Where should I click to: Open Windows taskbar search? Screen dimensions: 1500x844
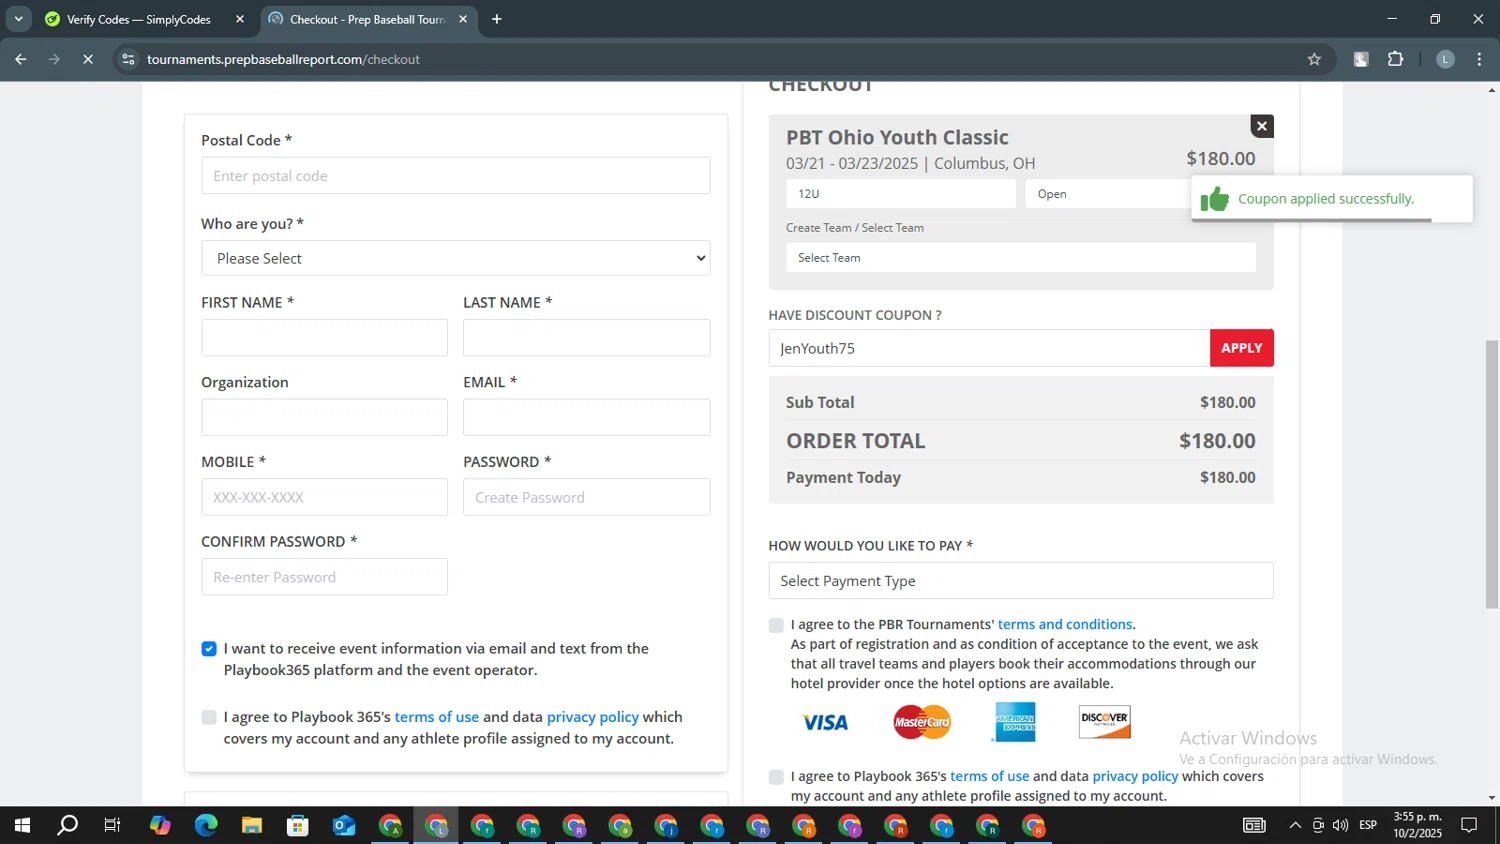tap(67, 826)
